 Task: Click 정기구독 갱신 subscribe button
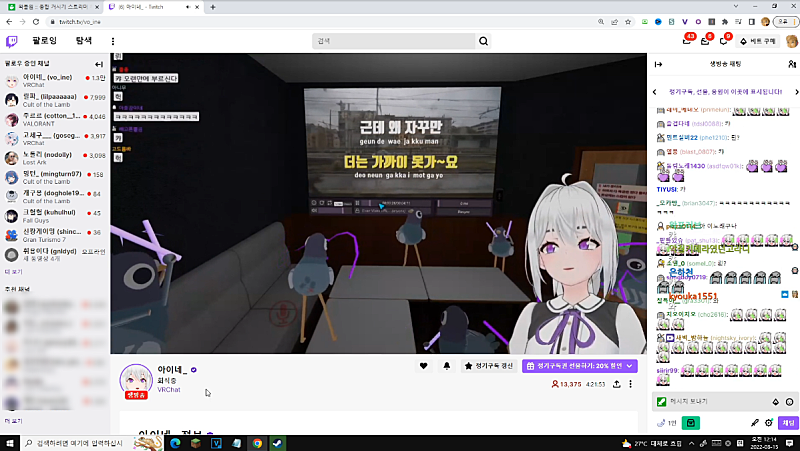[x=489, y=366]
